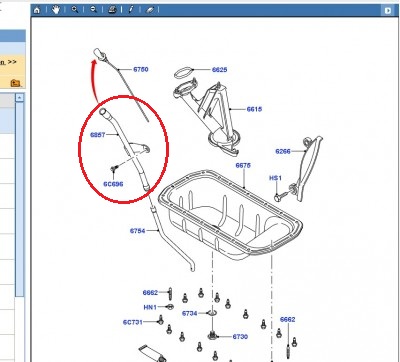
Task: Select the eraser tool
Action: [150, 10]
